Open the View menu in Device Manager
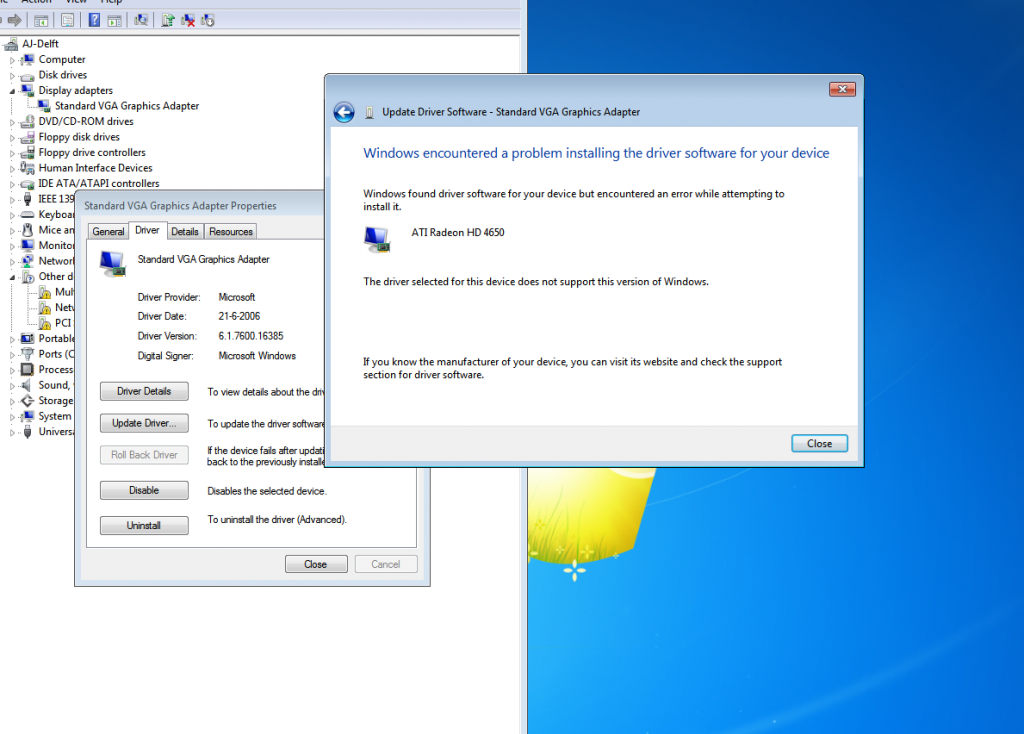The height and width of the screenshot is (734, 1024). point(76,2)
